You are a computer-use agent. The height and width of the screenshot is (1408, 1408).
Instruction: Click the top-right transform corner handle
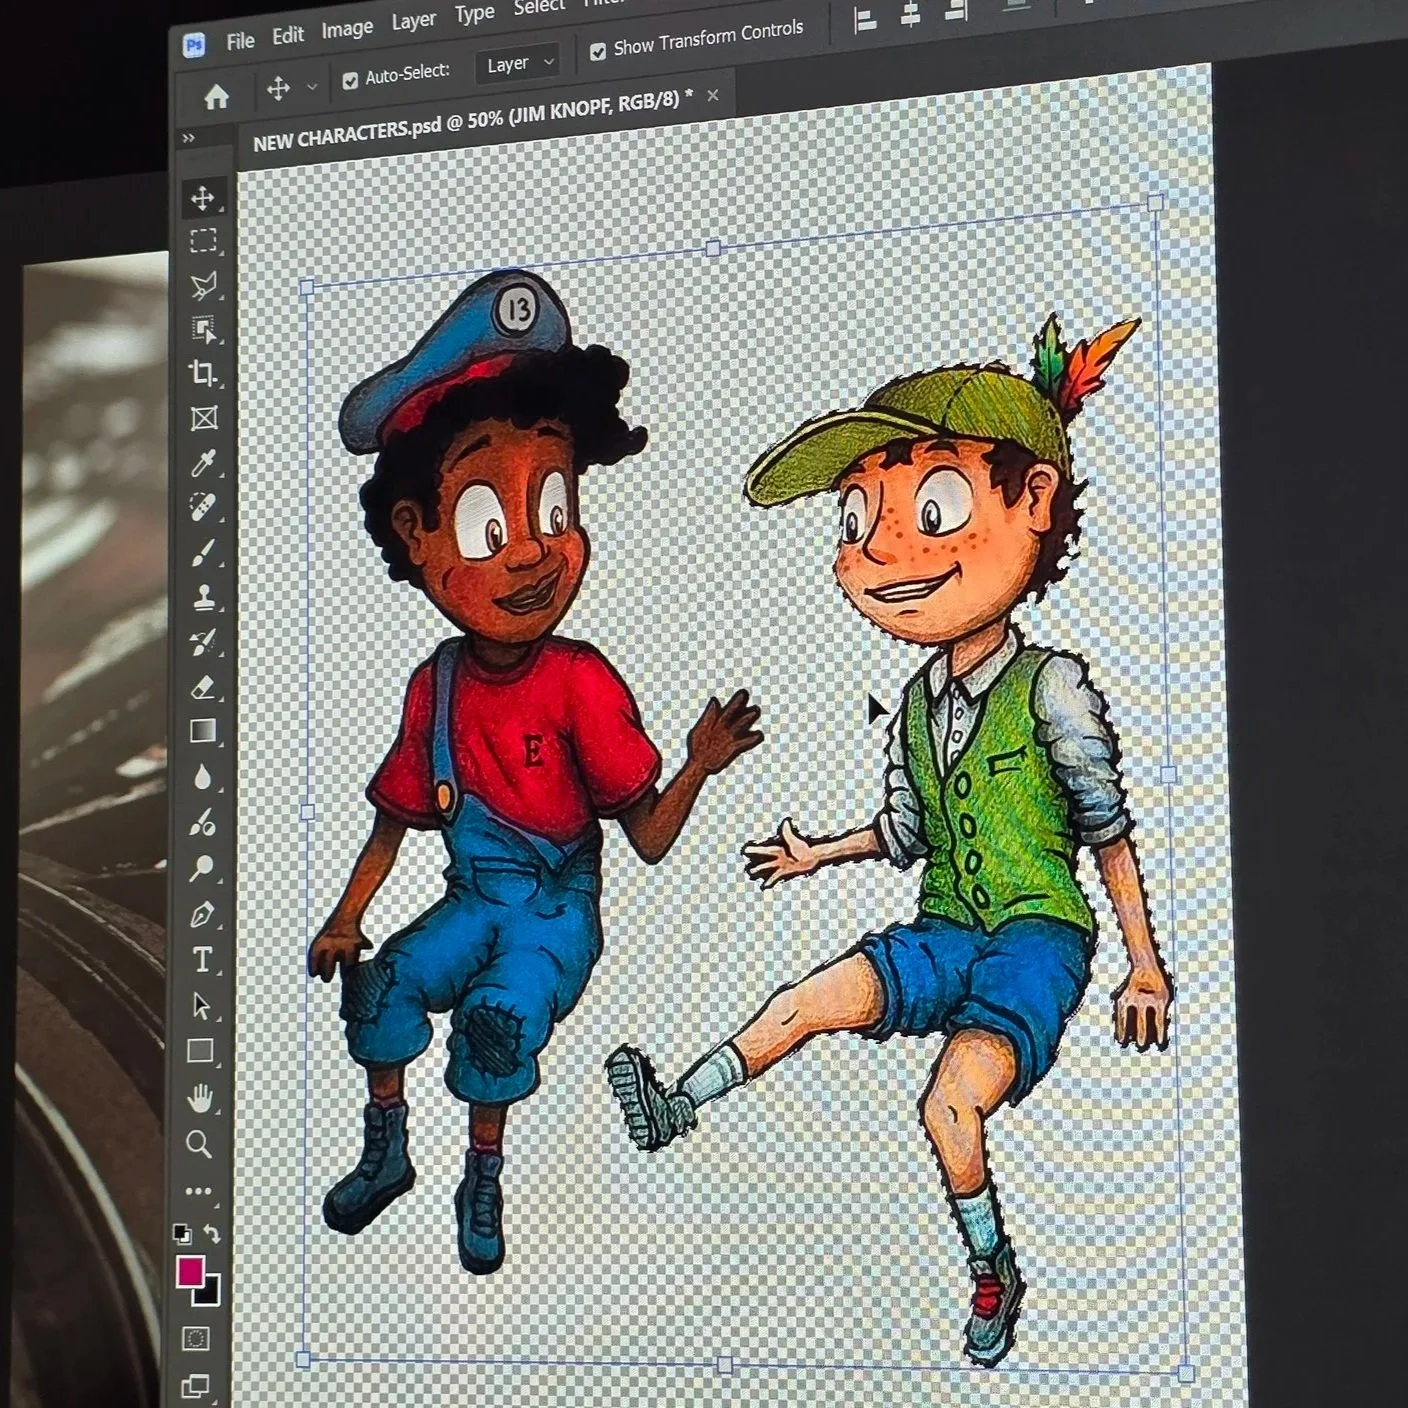coord(1156,203)
